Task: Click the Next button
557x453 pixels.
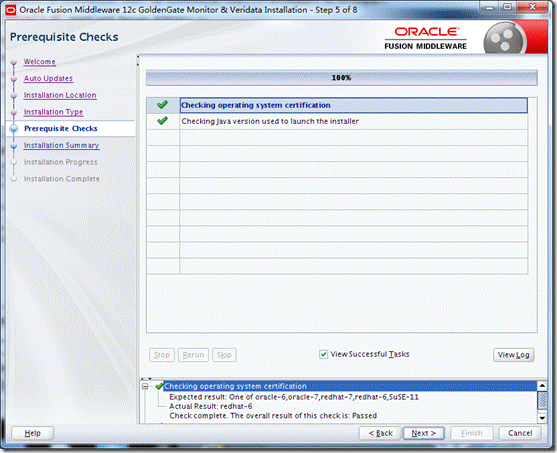Action: point(423,433)
